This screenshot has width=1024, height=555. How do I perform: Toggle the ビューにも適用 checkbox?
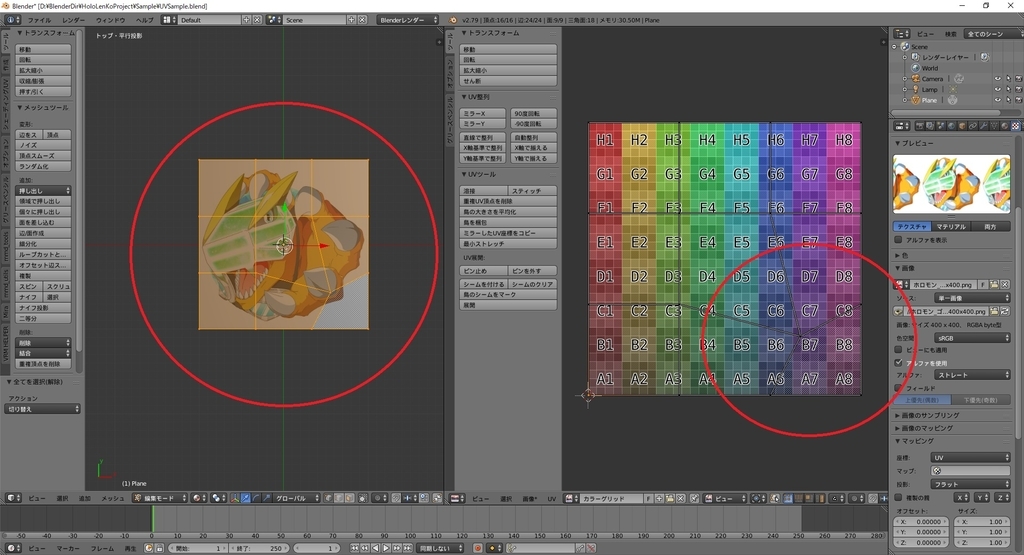coord(899,350)
